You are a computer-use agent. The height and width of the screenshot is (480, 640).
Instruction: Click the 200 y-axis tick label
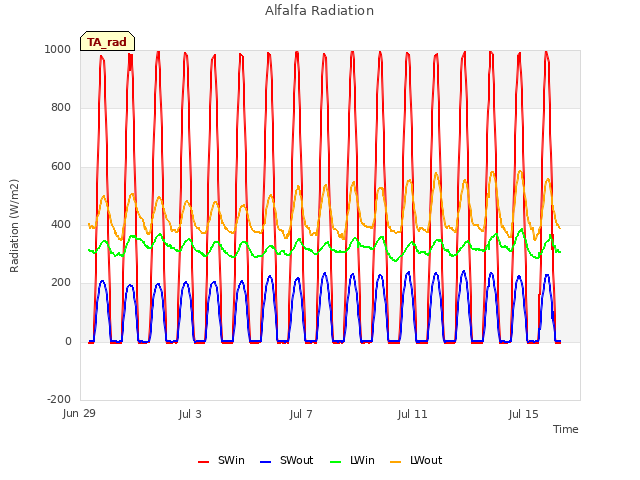[x=61, y=282]
